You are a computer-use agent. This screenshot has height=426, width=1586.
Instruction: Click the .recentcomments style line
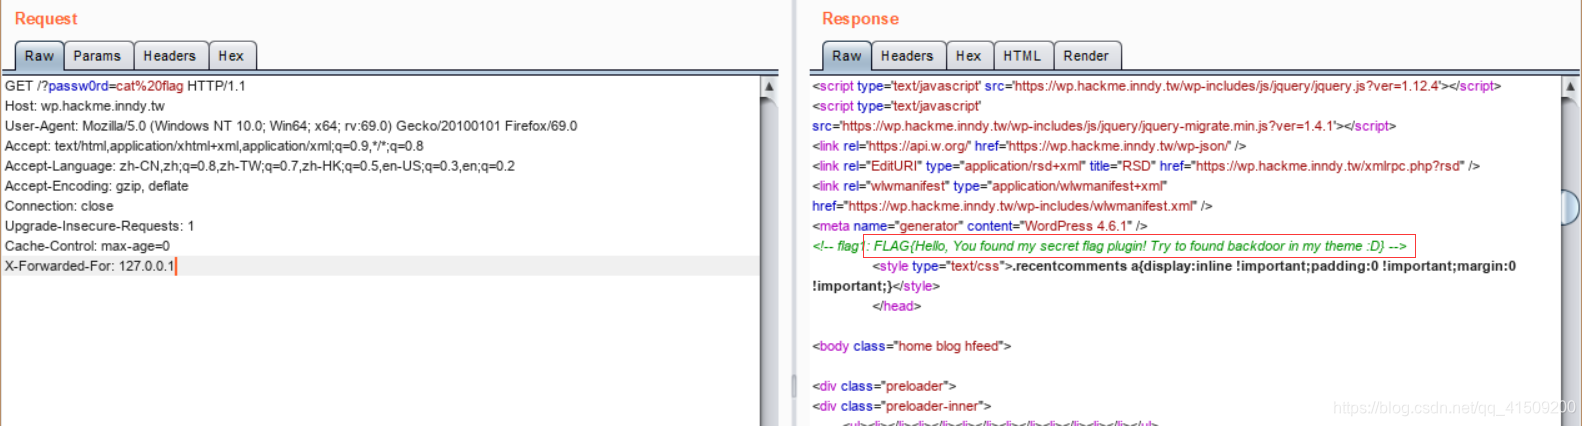coord(1194,266)
